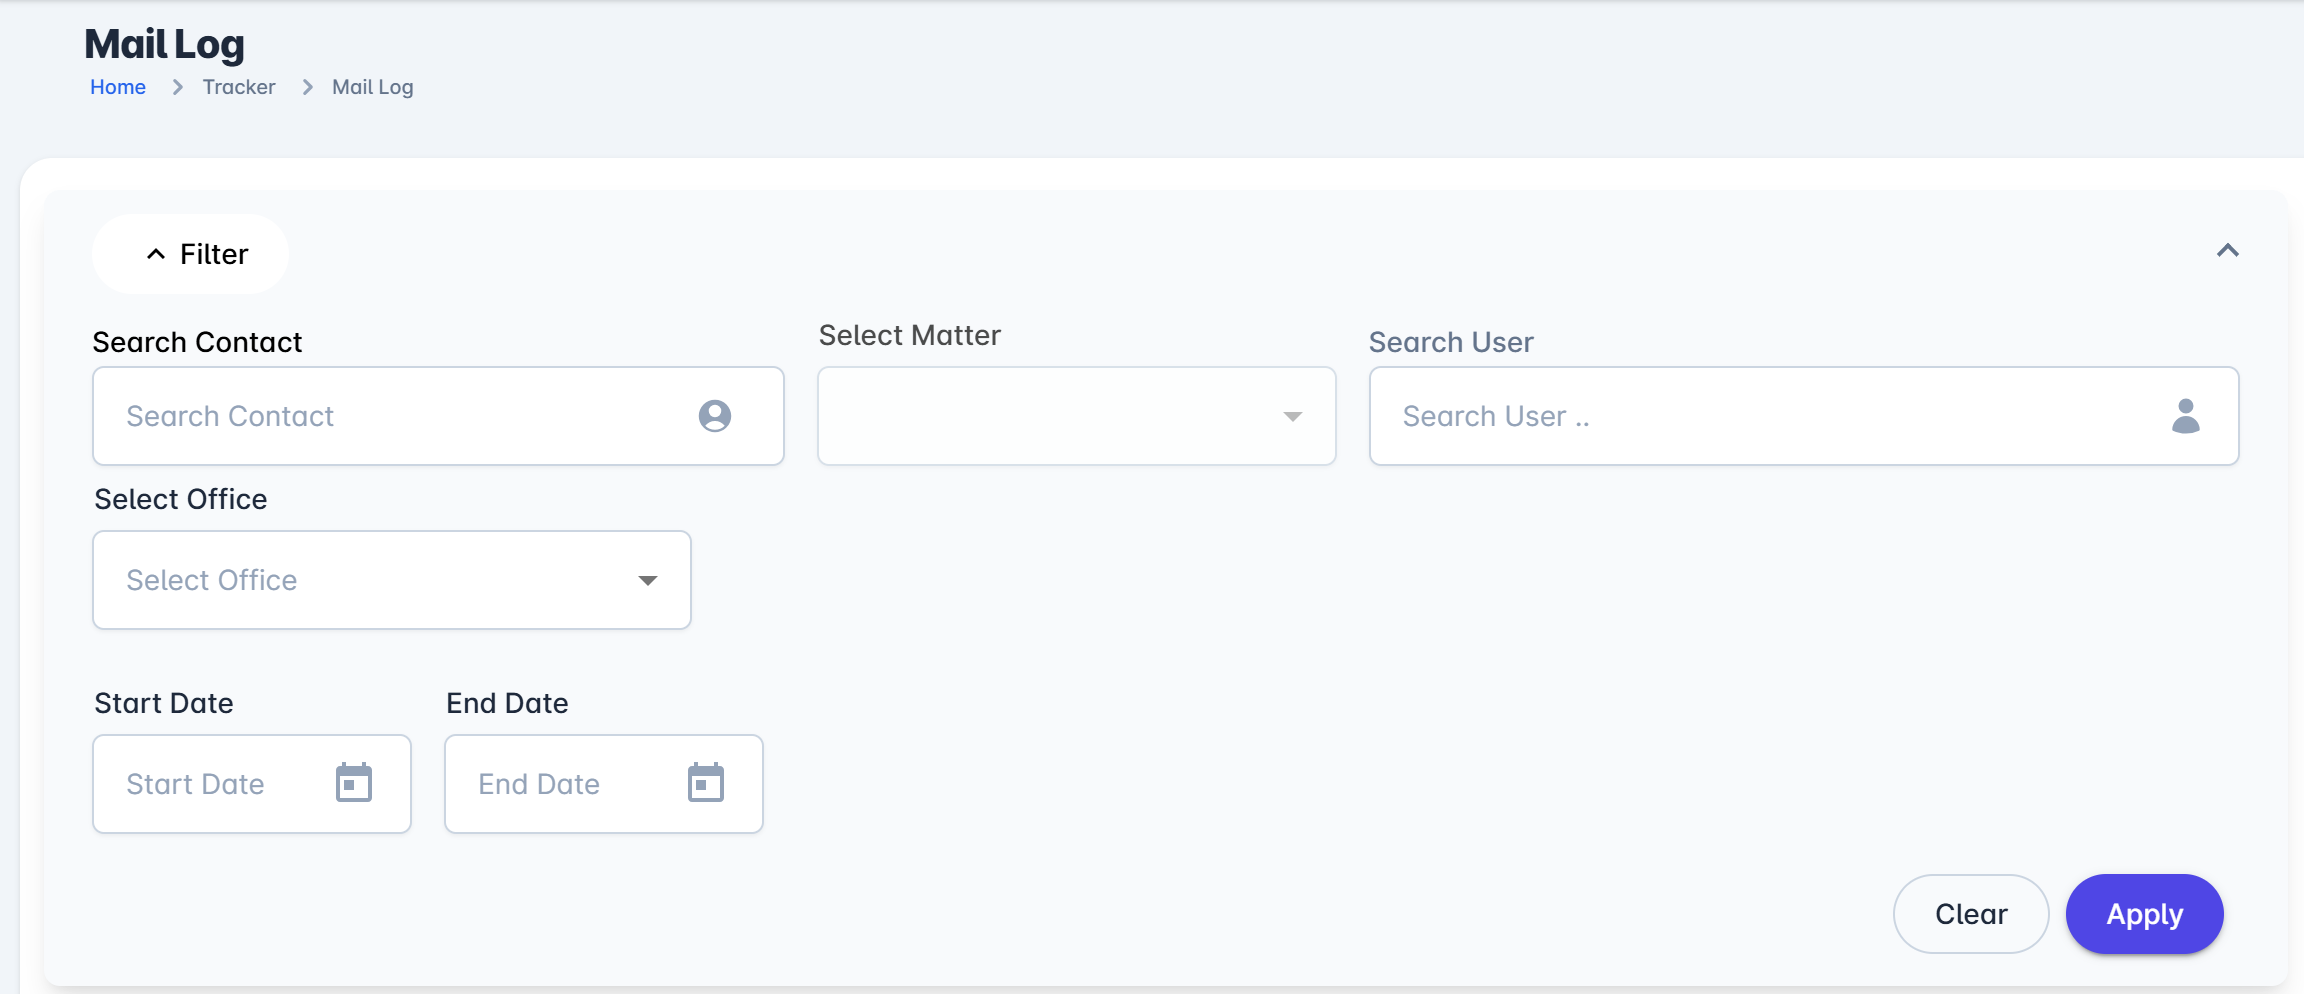Go to the Tracker breadcrumb

coord(239,87)
